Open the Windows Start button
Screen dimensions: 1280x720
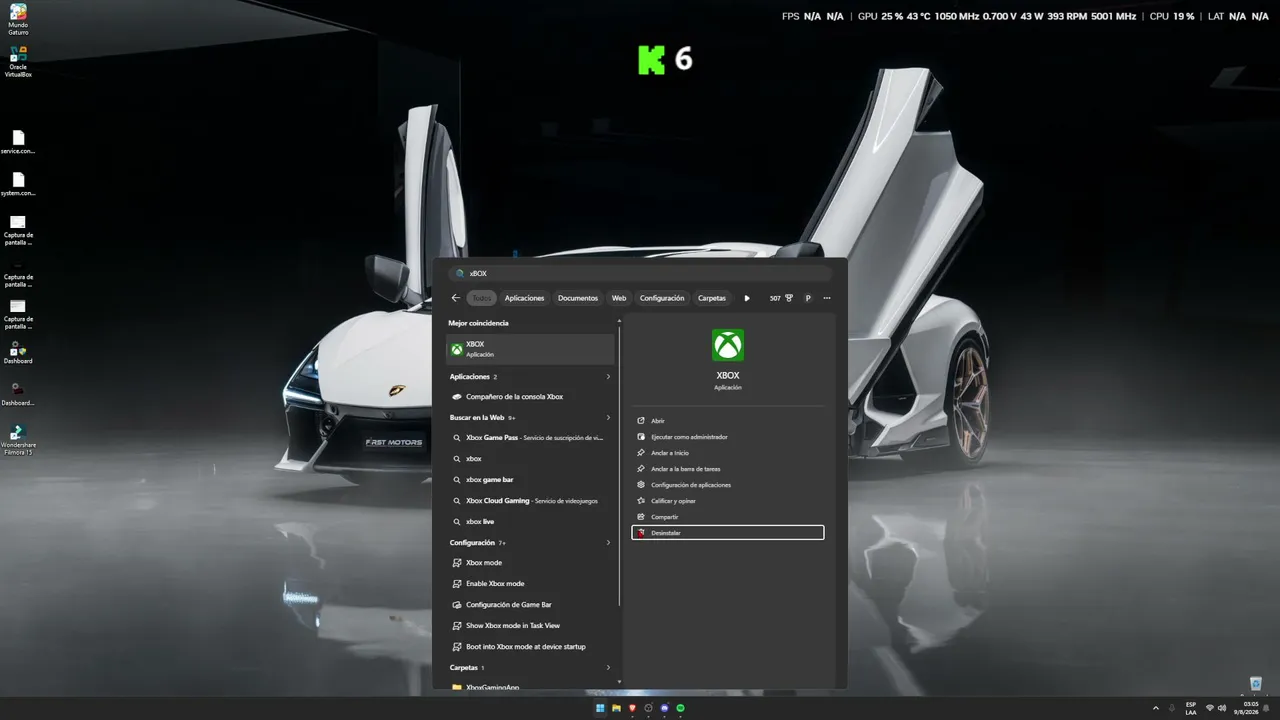(600, 708)
